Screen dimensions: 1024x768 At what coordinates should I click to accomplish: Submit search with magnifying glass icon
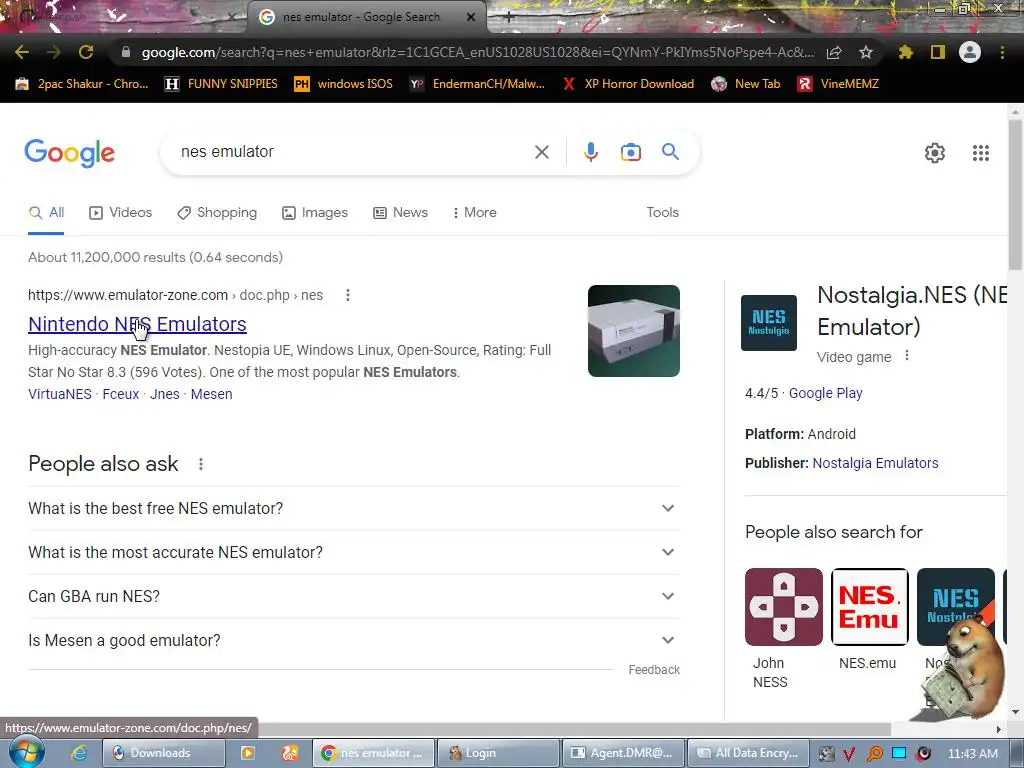(671, 152)
